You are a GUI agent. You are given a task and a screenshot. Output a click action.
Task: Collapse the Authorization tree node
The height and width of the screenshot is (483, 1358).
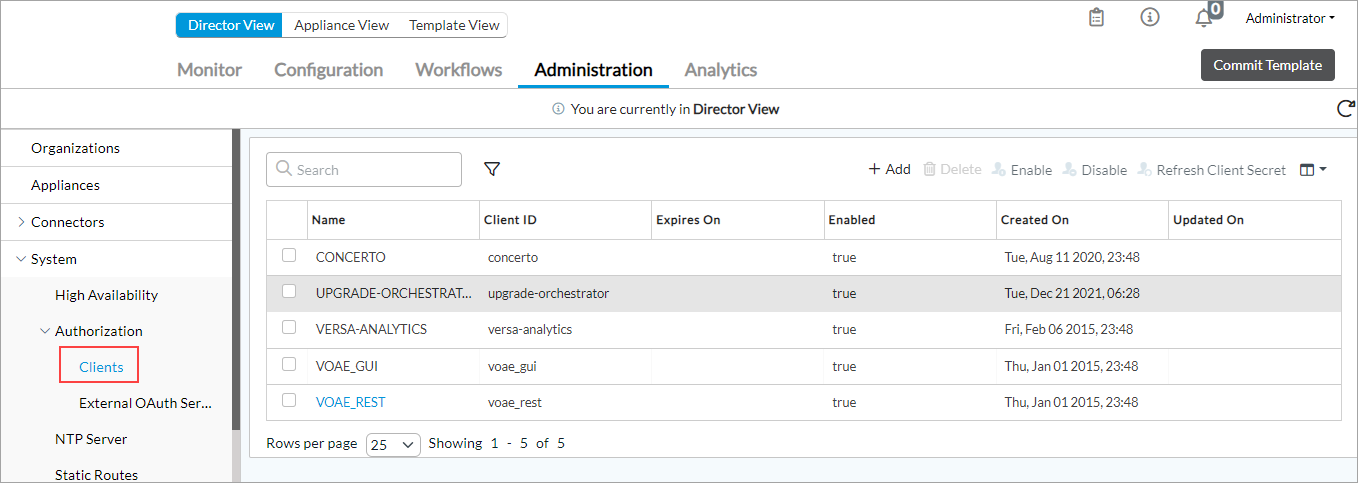pyautogui.click(x=45, y=331)
